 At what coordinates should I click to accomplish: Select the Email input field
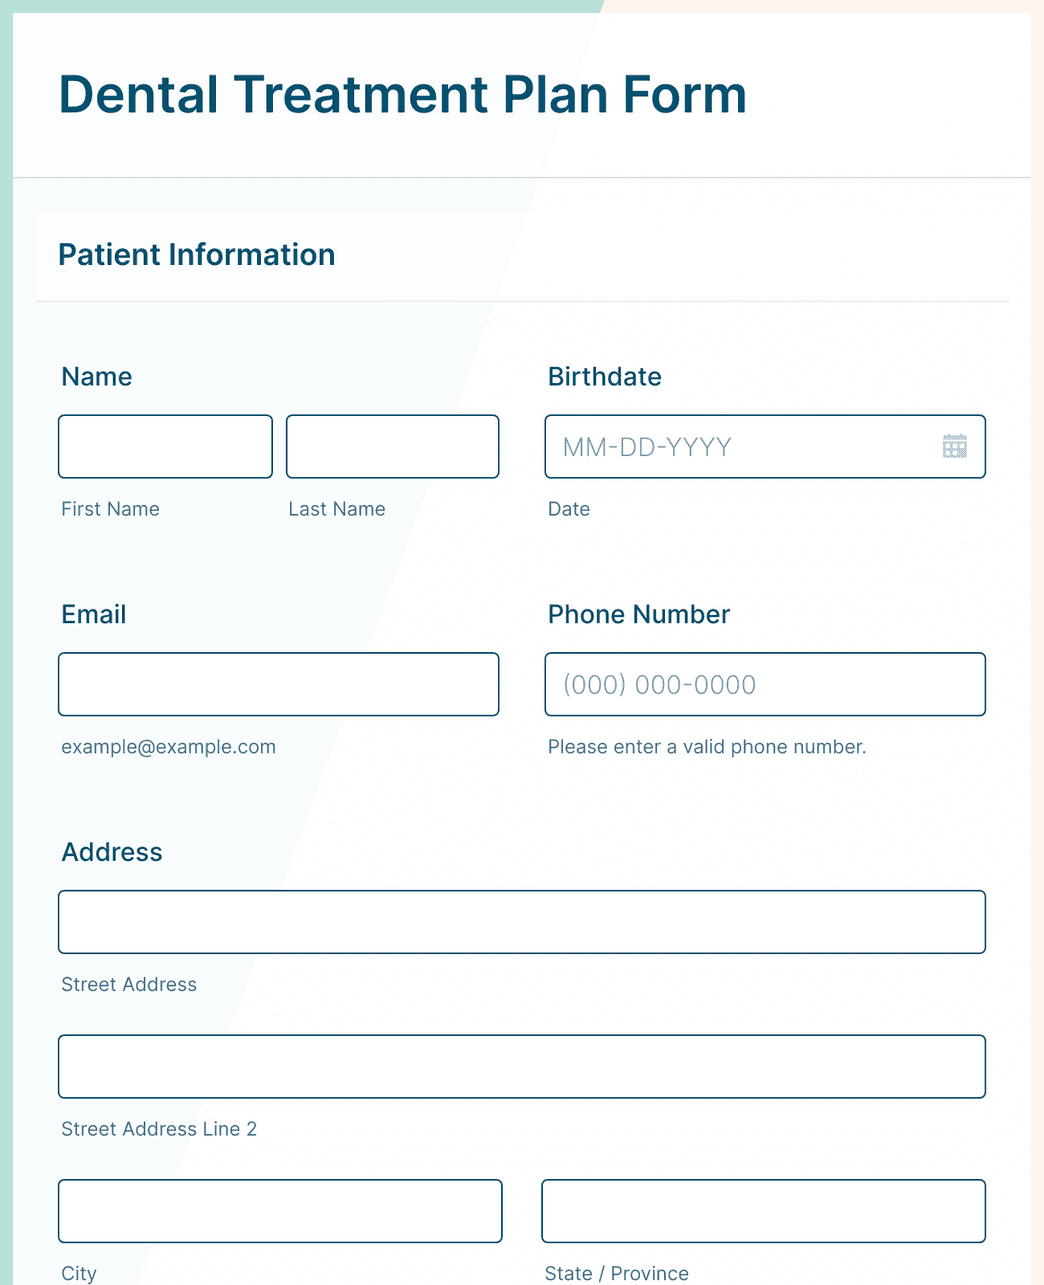click(278, 684)
